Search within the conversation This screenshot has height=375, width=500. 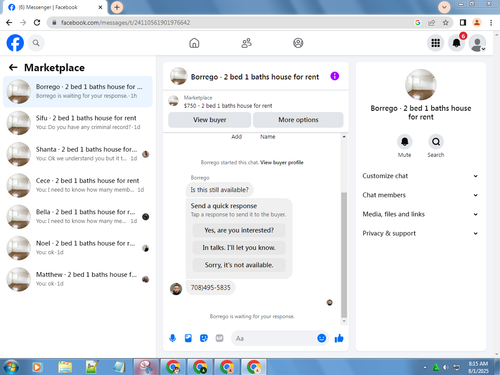click(x=436, y=142)
